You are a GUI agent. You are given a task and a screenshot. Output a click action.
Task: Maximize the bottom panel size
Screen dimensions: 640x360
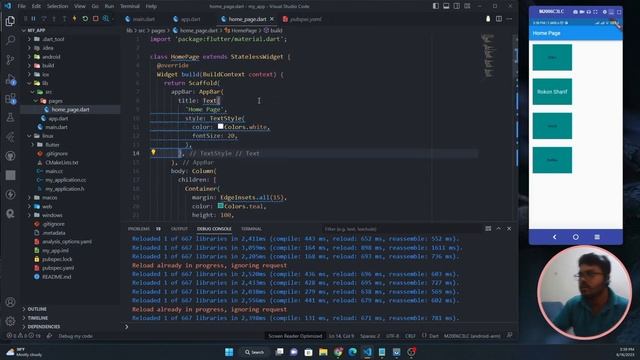[x=499, y=229]
